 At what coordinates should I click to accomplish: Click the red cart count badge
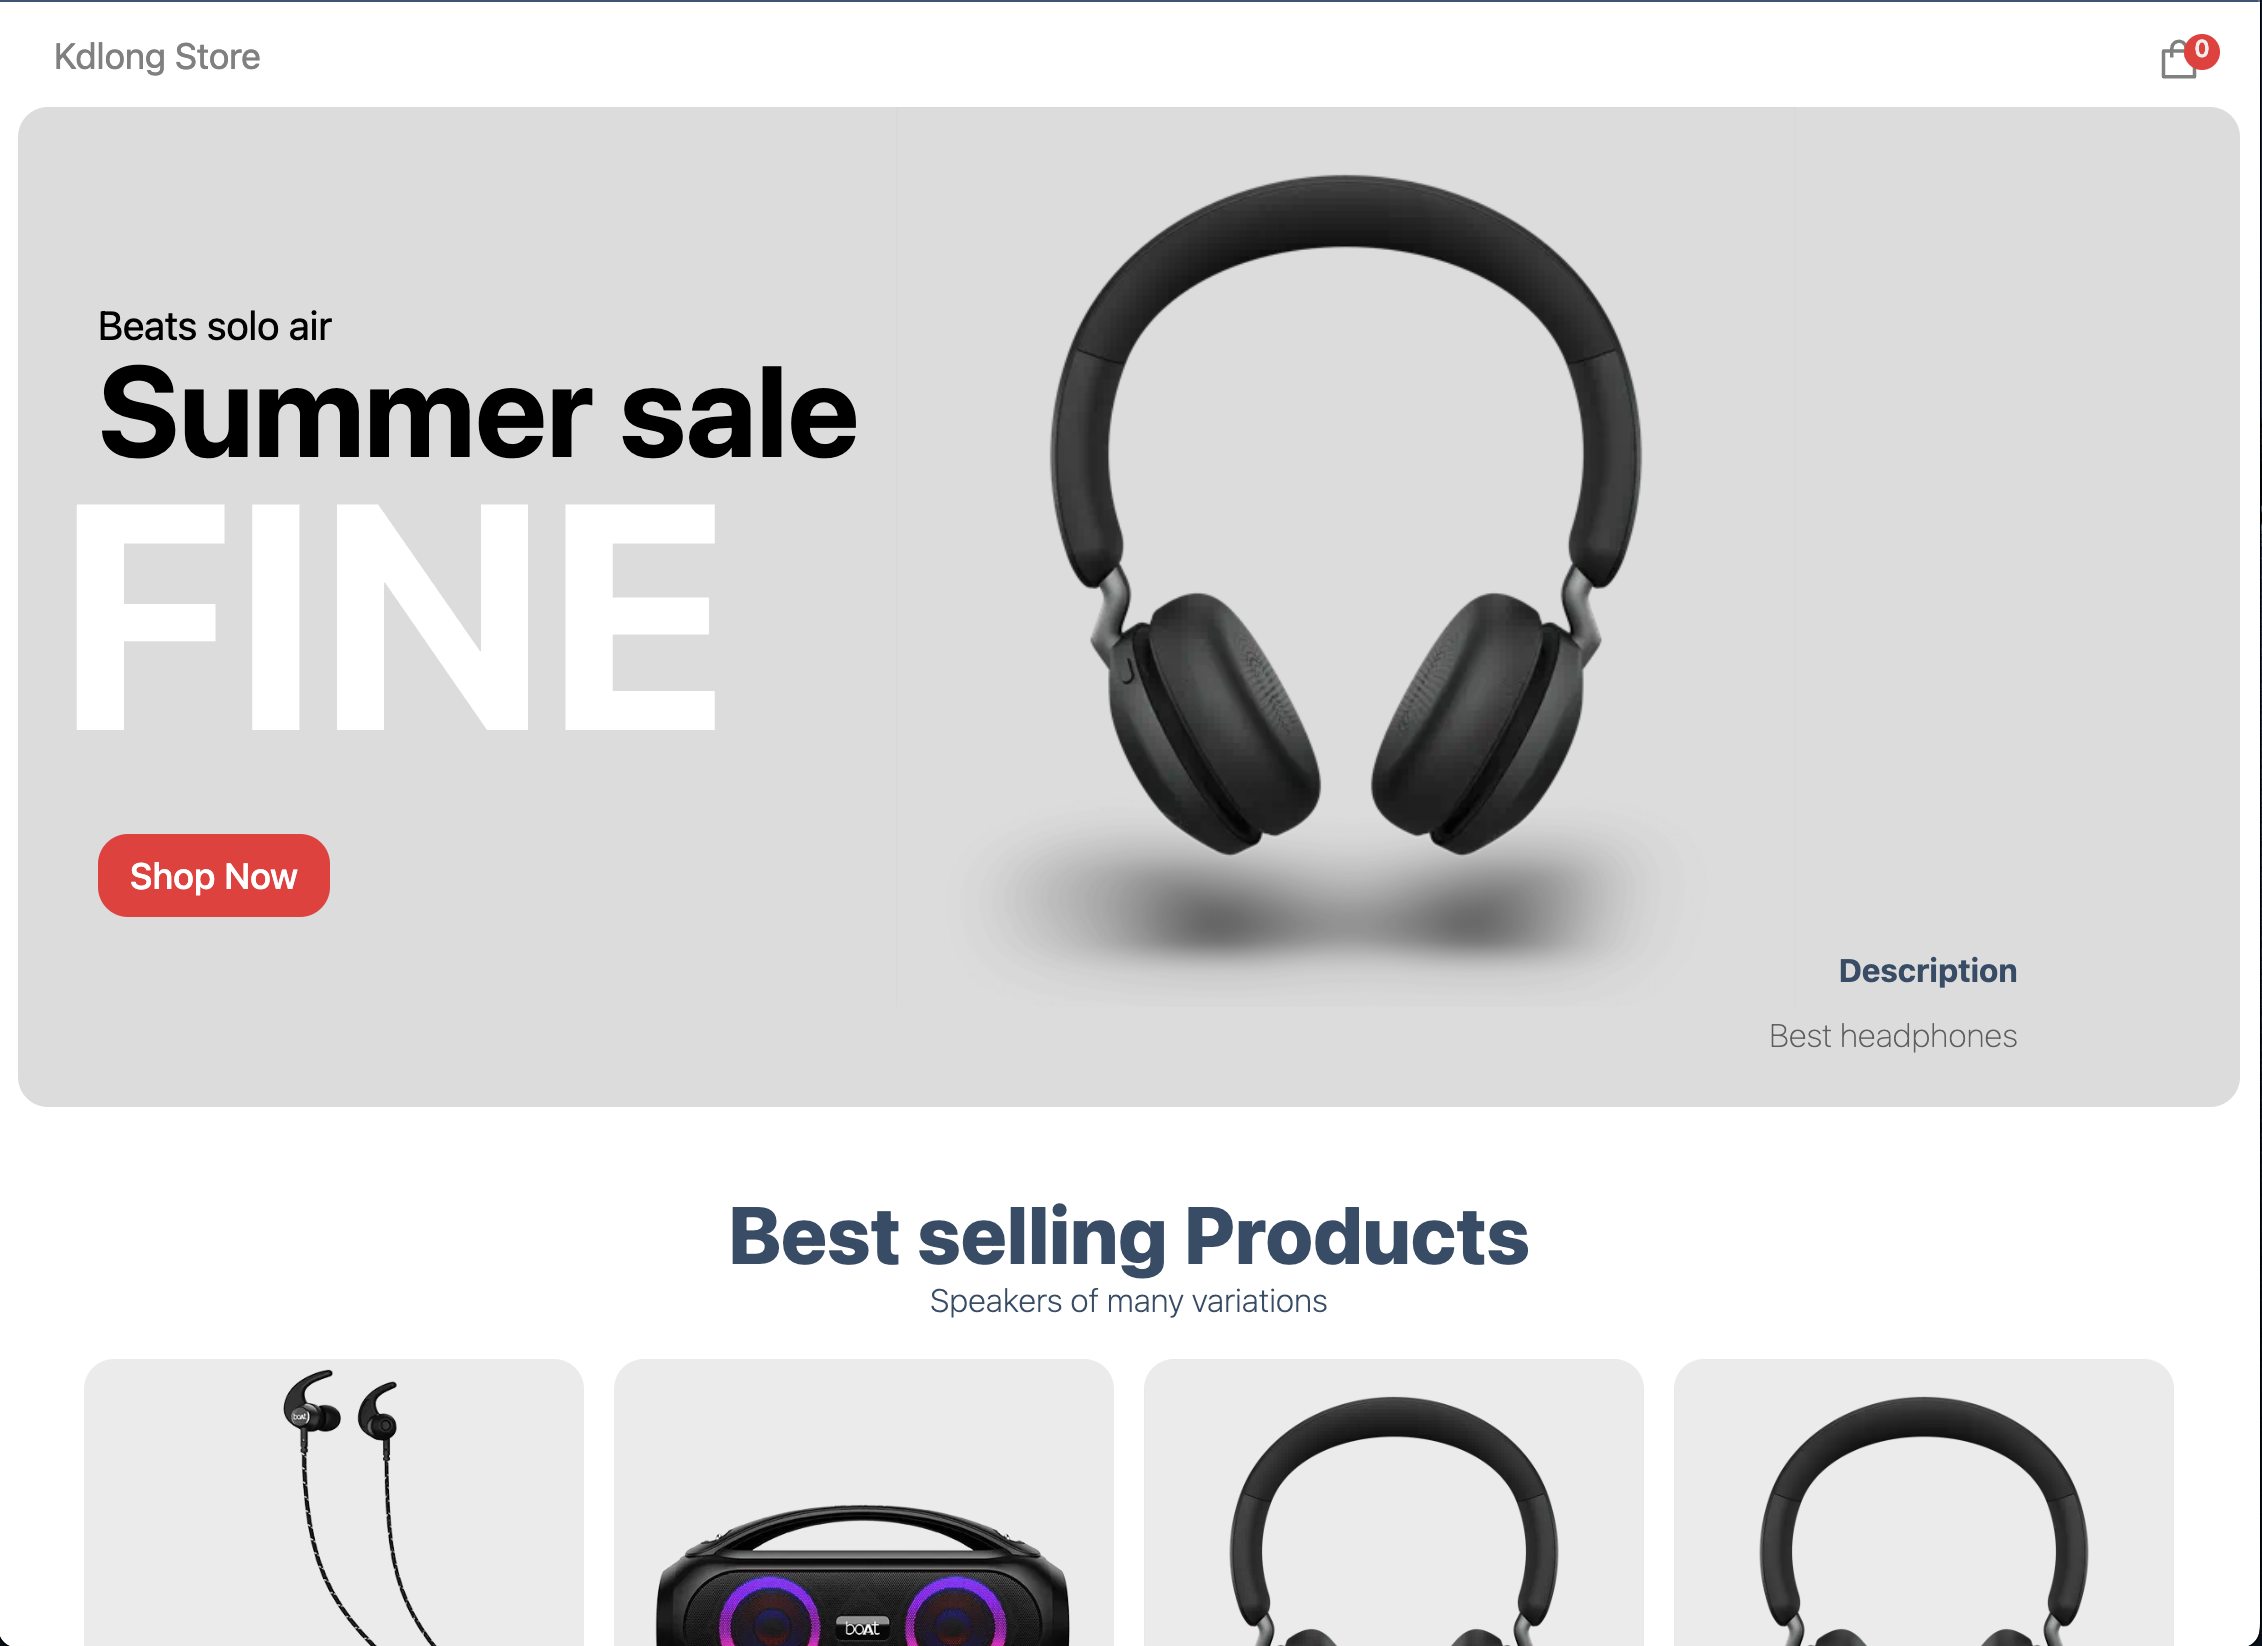(x=2201, y=50)
